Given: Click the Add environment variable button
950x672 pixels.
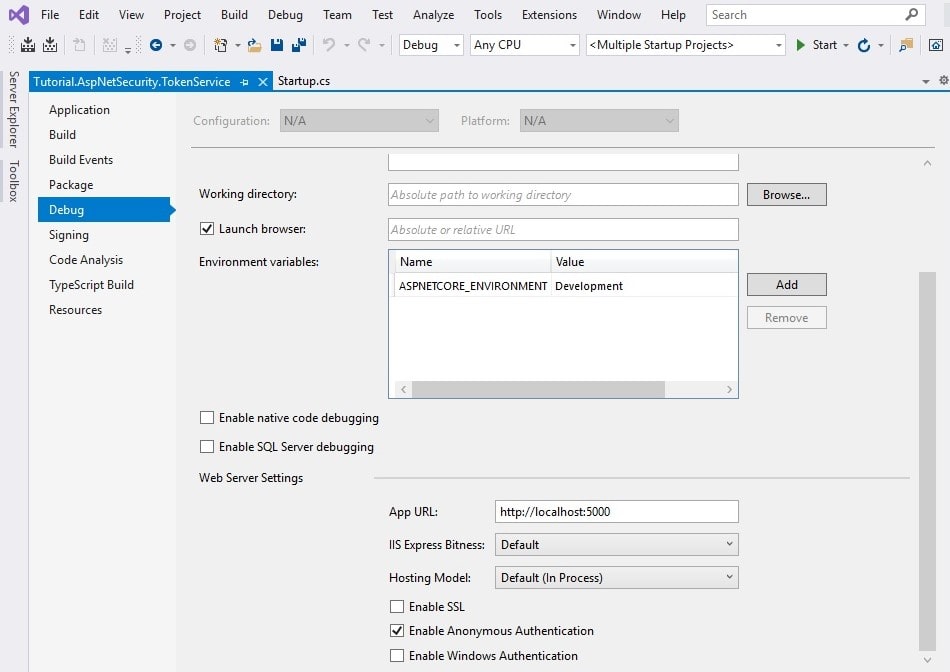Looking at the screenshot, I should (786, 284).
